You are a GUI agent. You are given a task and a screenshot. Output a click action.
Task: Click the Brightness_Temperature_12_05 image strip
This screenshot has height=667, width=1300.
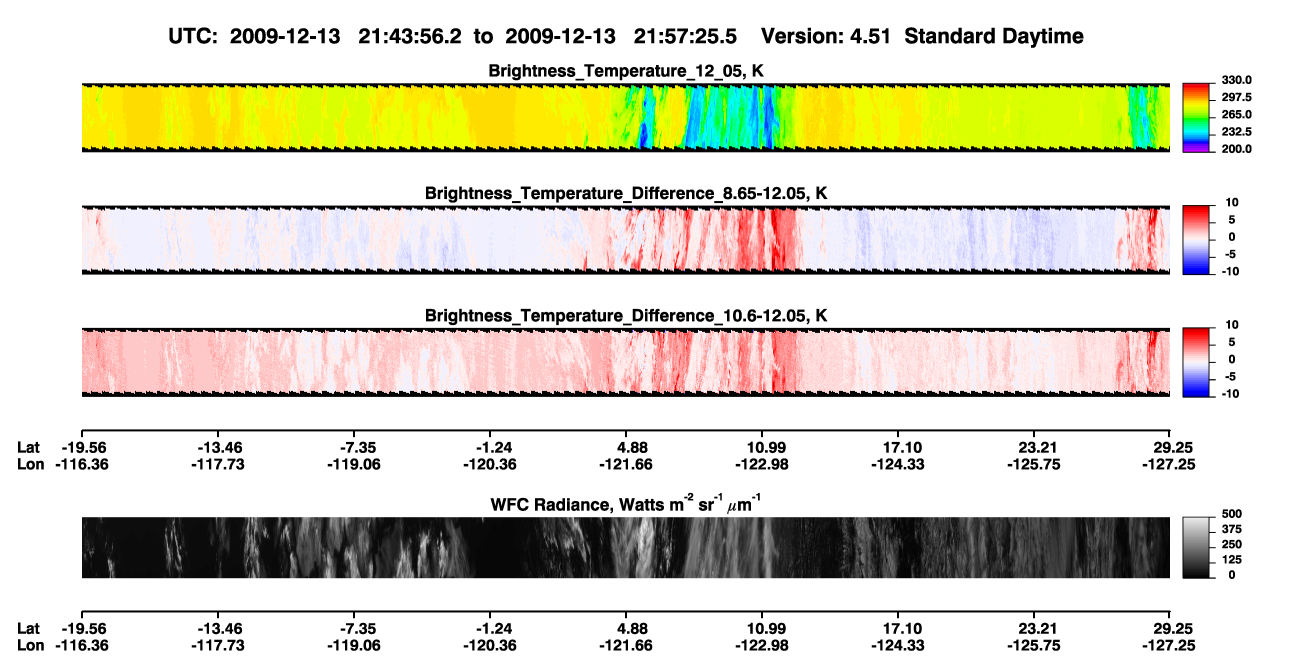pyautogui.click(x=625, y=117)
